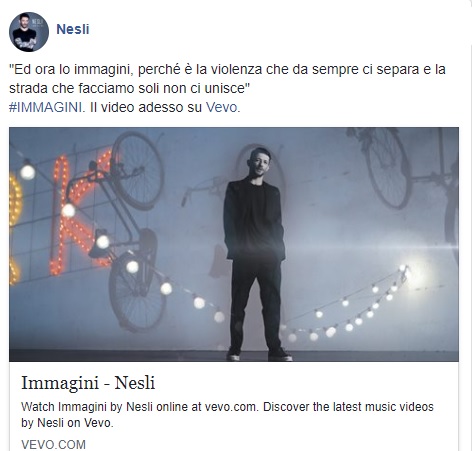Click the VEVO.COM source domain label
The width and height of the screenshot is (474, 451).
pos(53,445)
